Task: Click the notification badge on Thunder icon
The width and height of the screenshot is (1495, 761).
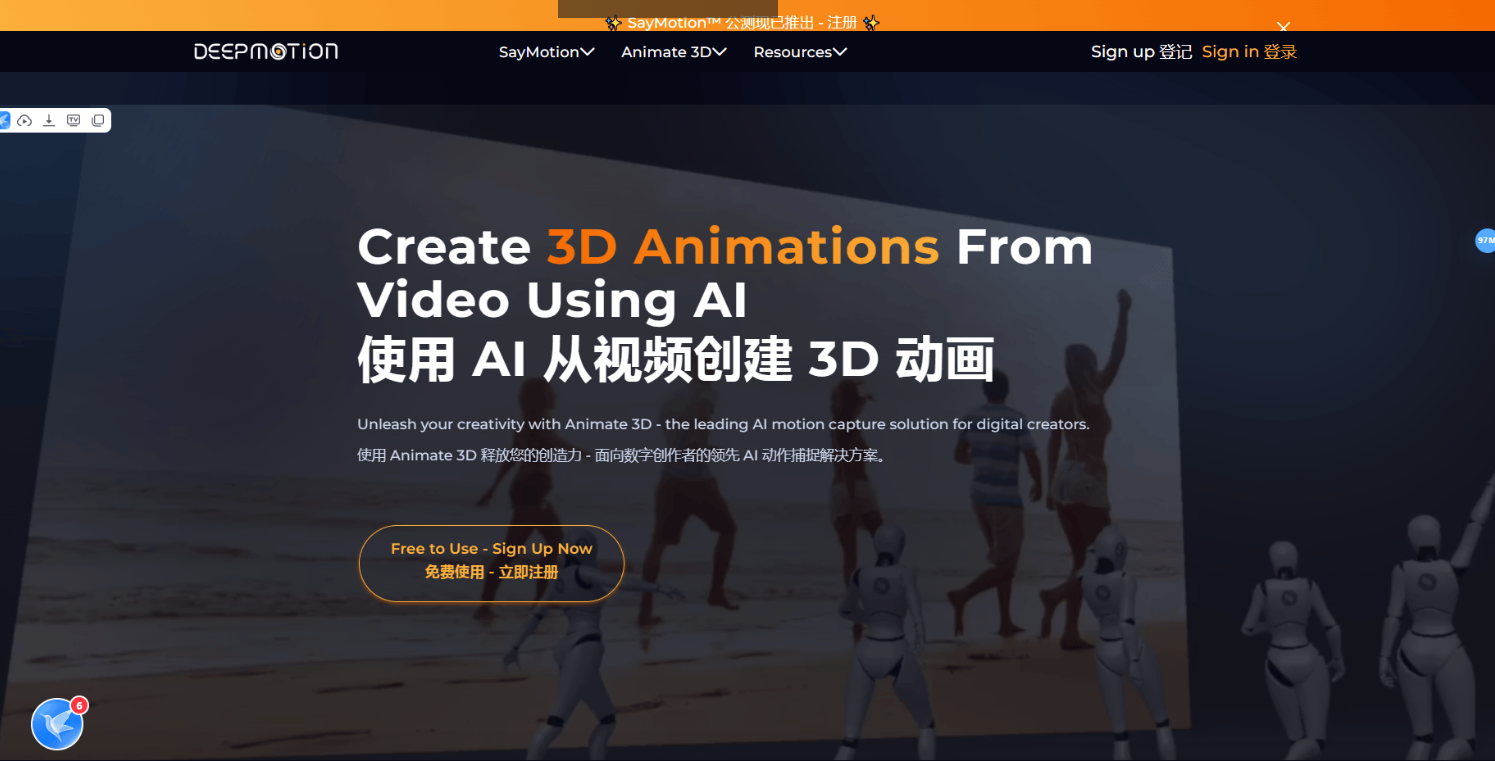Action: point(78,705)
